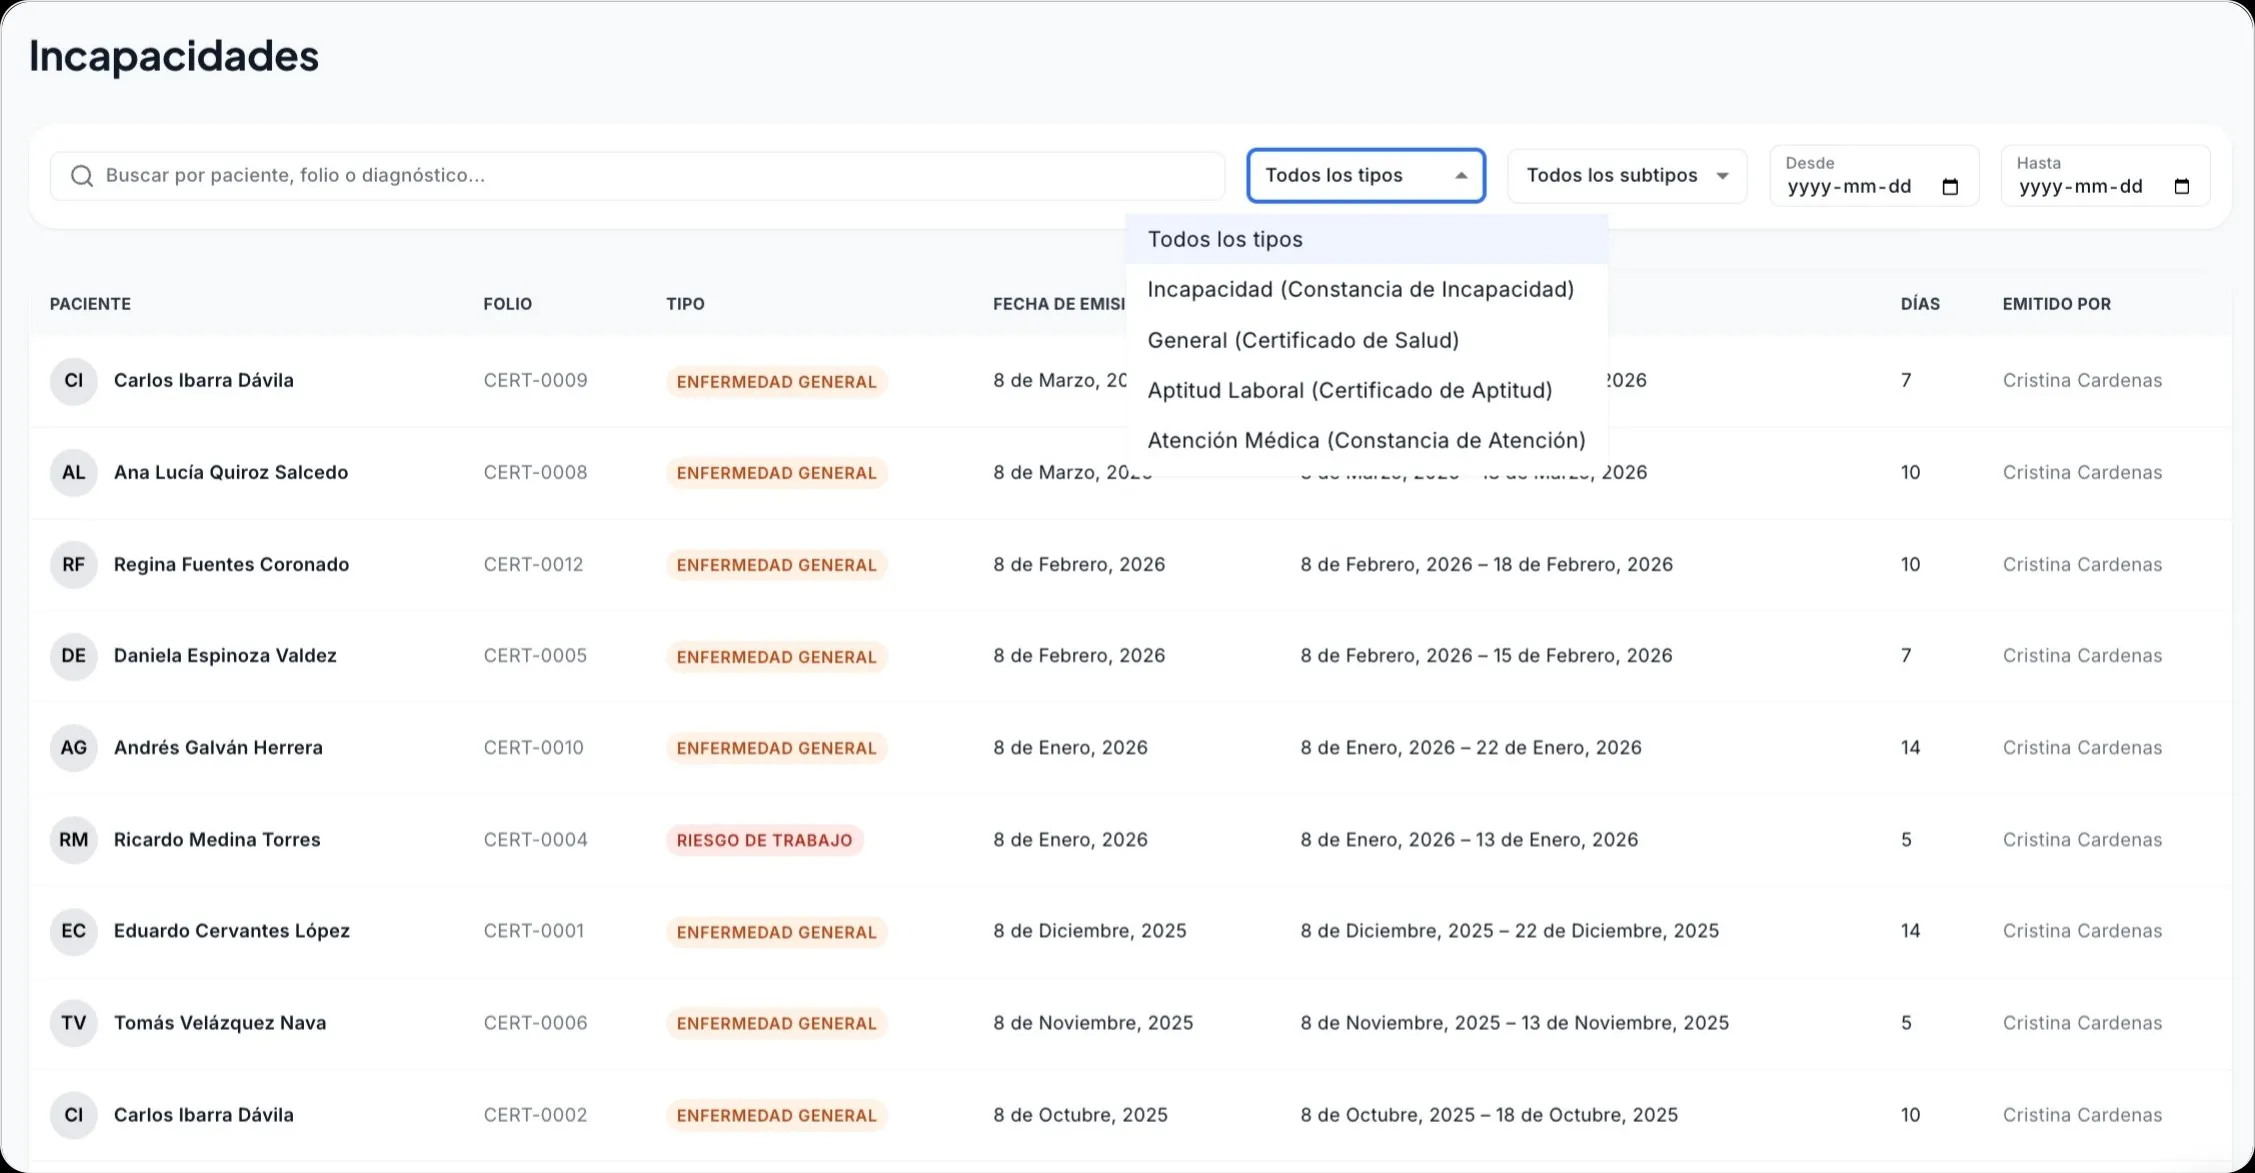The height and width of the screenshot is (1173, 2255).
Task: Open the Hasta calendar picker icon
Action: click(2181, 187)
